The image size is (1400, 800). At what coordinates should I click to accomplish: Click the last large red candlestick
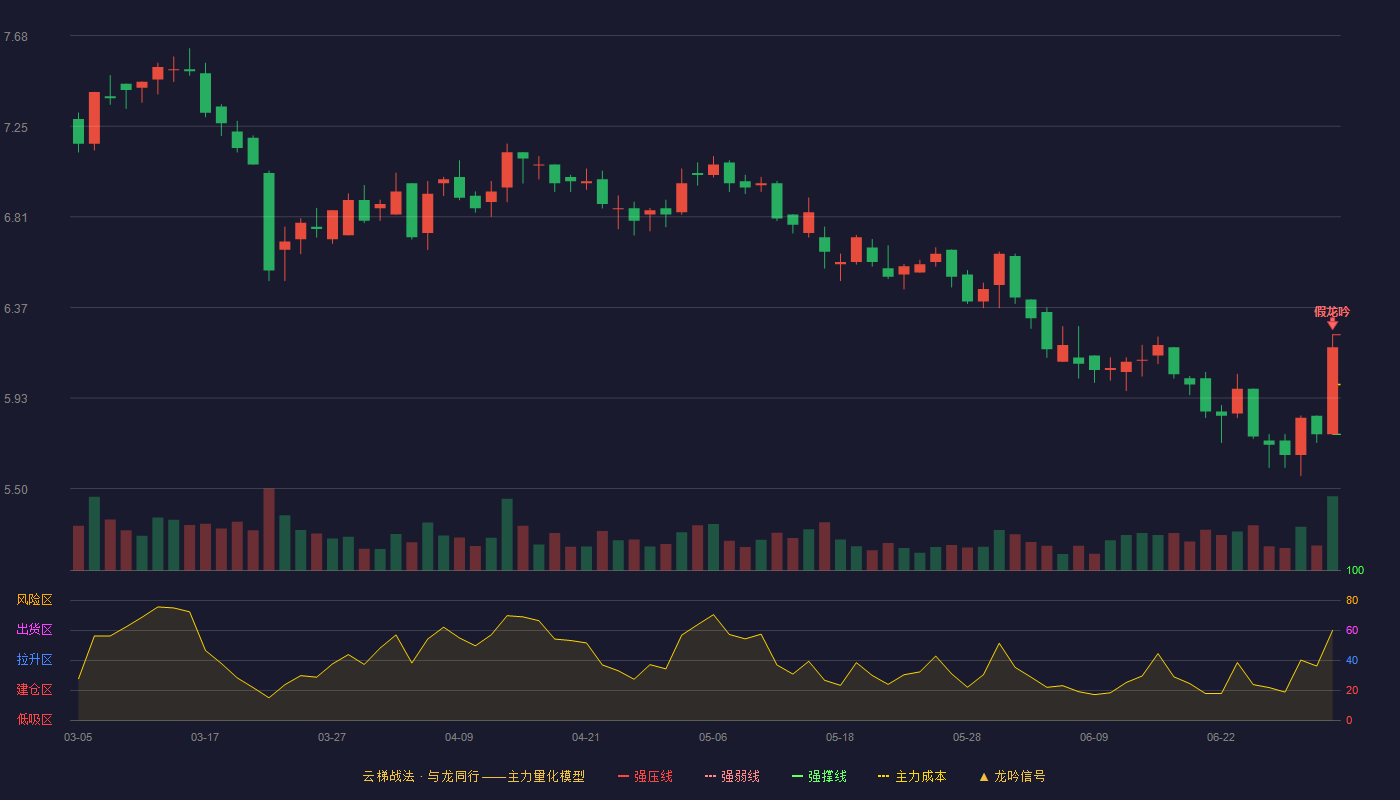pyautogui.click(x=1332, y=390)
